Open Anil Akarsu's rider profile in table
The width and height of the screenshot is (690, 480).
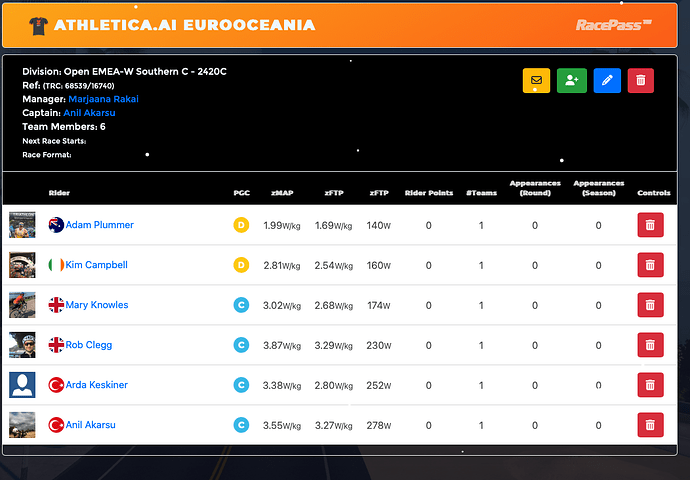click(x=90, y=425)
